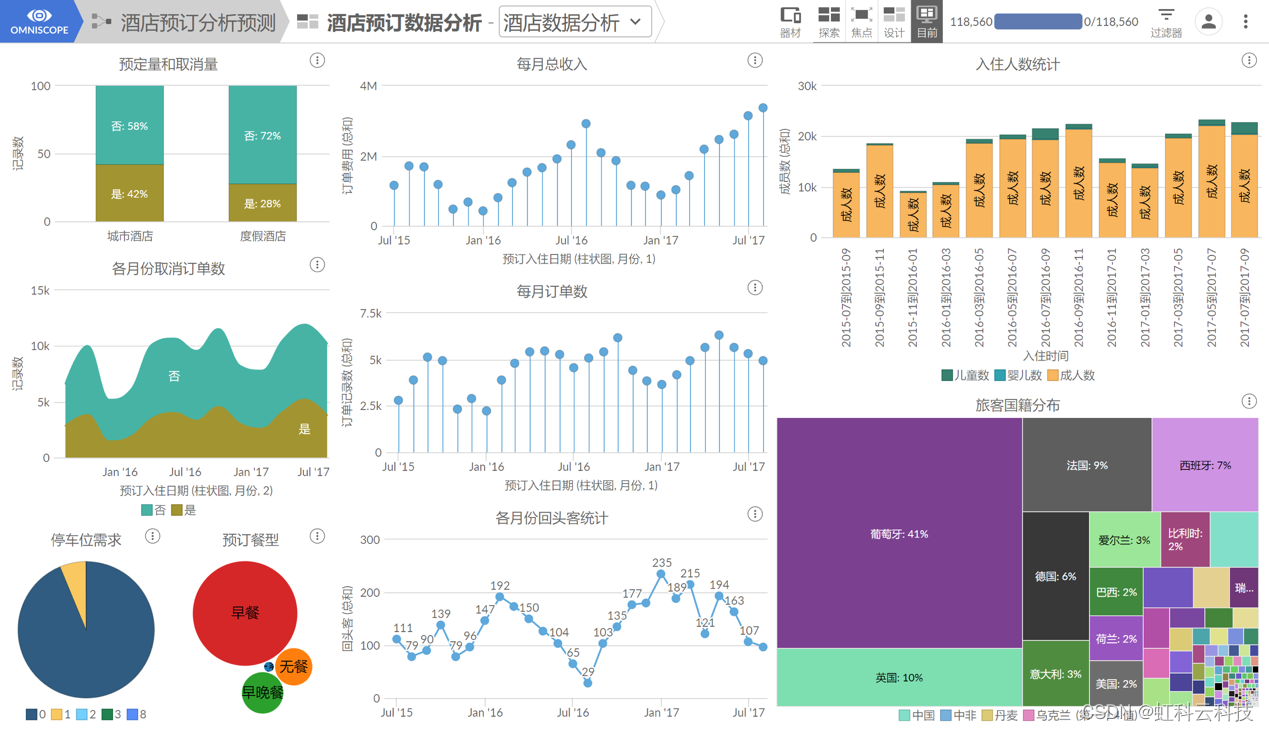The width and height of the screenshot is (1269, 731).
Task: Select the 早餐 red bubble
Action: pos(245,613)
